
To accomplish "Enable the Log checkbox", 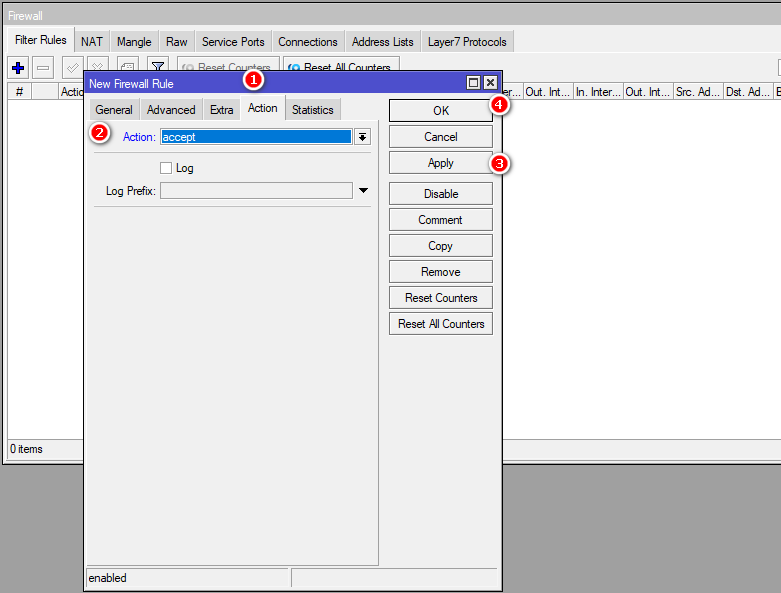I will 166,168.
